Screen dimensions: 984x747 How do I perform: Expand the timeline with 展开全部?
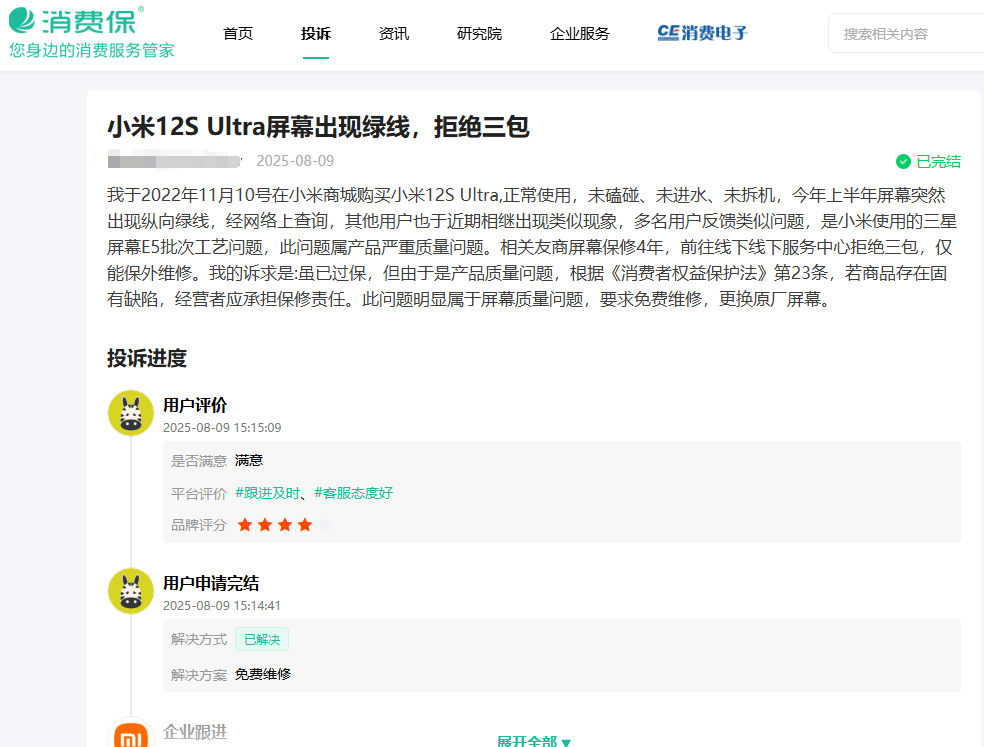(533, 741)
